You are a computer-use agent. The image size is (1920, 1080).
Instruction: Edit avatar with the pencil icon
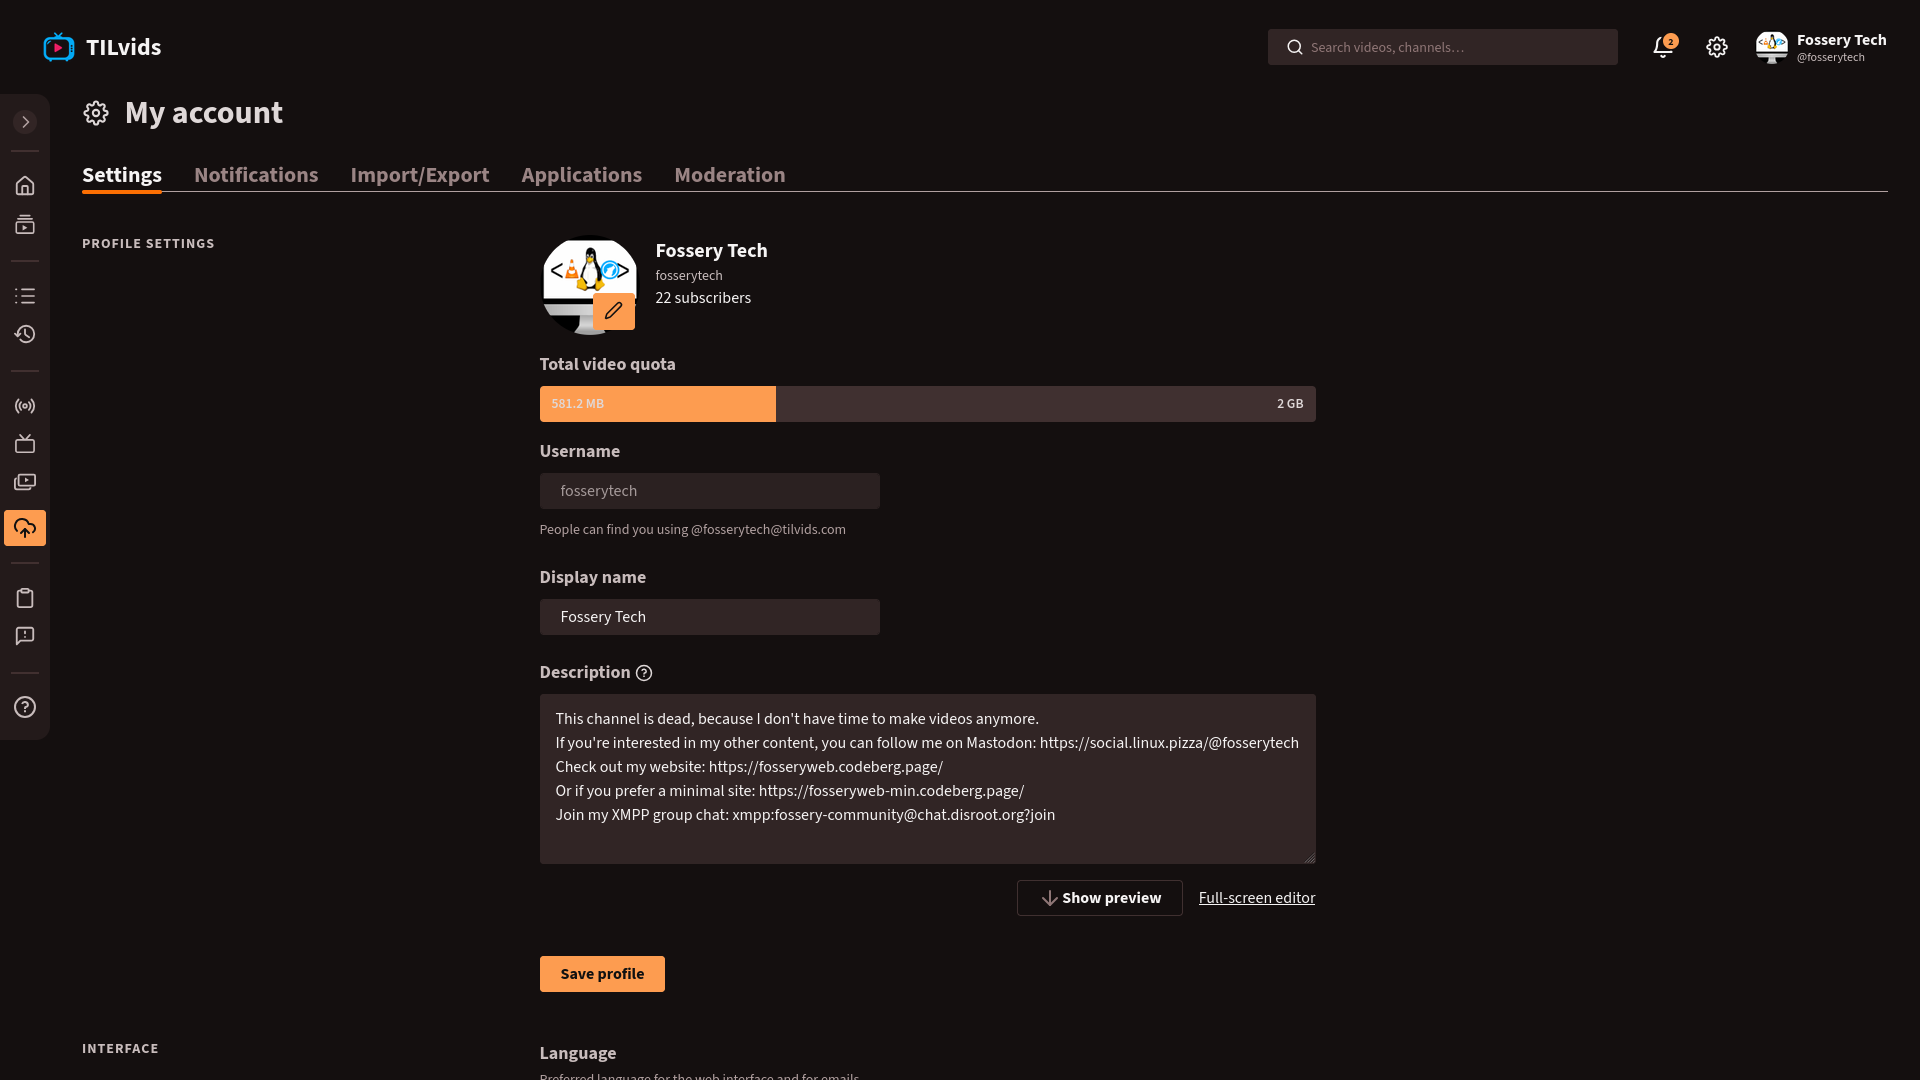pos(614,311)
